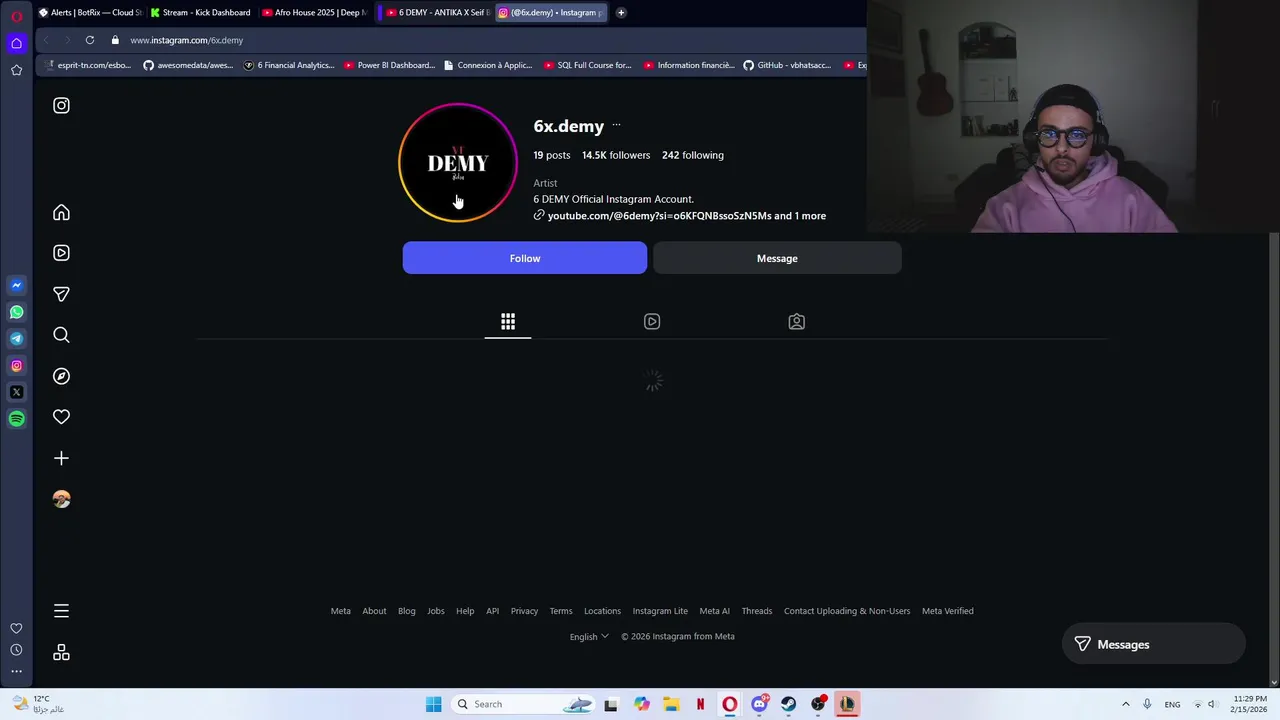Open Instagram panel in Opera sidebar
1280x720 pixels.
[x=16, y=365]
